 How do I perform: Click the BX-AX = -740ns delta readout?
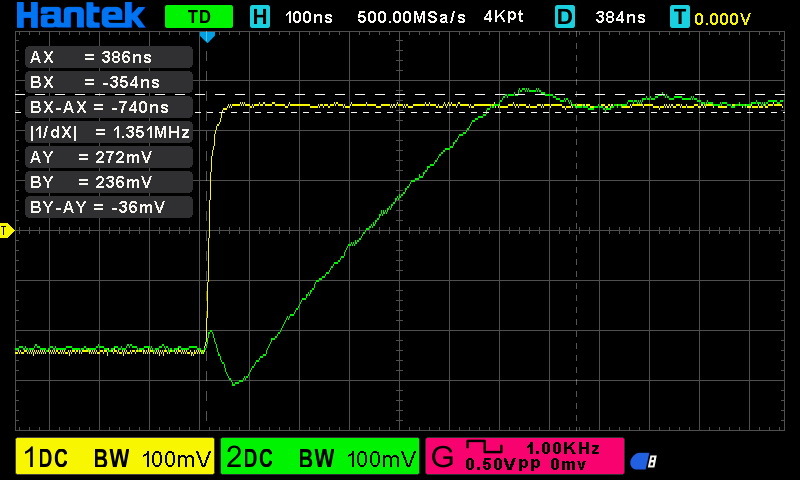109,107
